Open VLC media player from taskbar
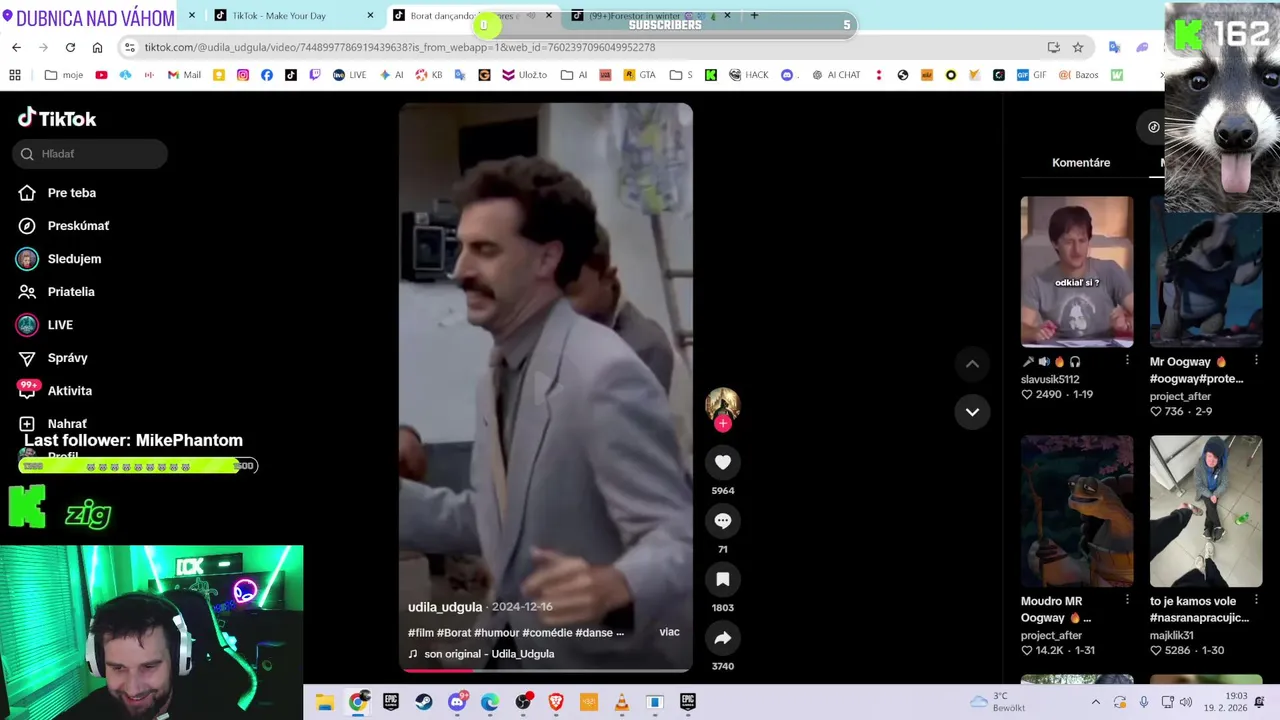This screenshot has height=720, width=1280. coord(621,702)
